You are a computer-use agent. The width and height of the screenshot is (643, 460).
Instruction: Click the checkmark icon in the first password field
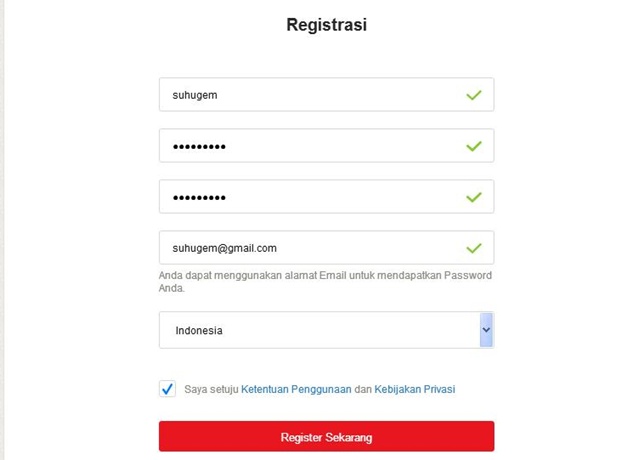coord(473,146)
